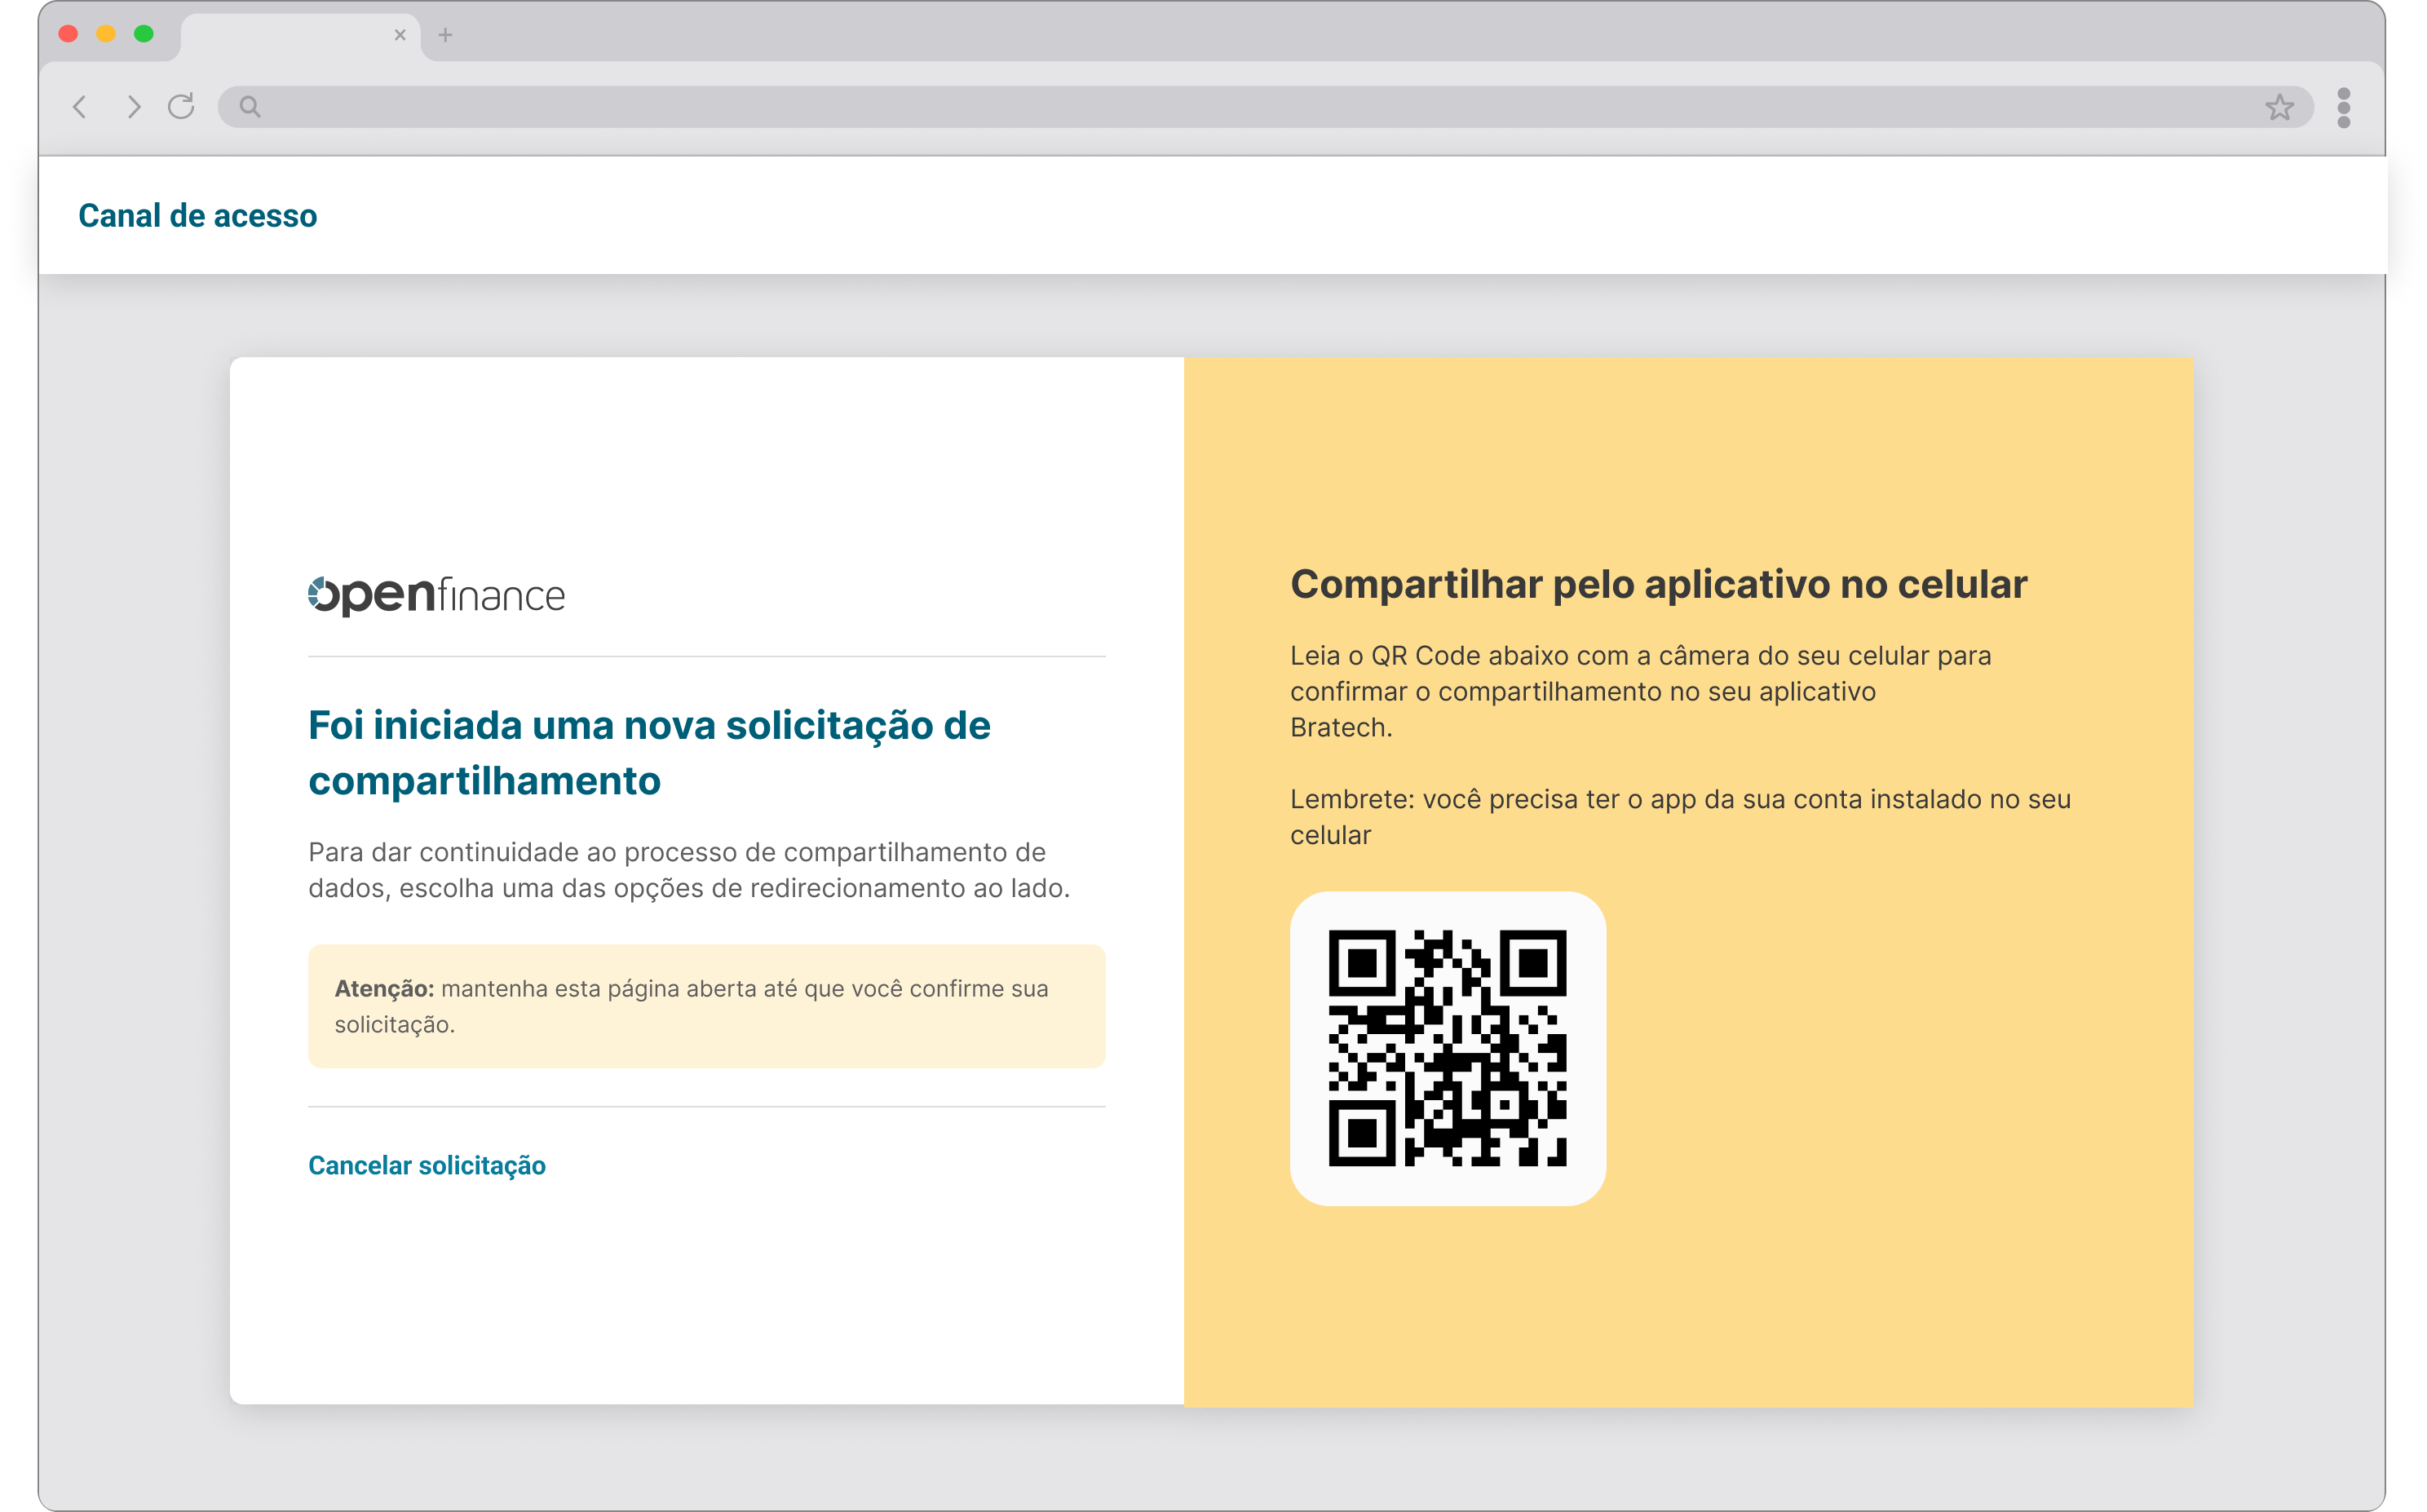2427x1512 pixels.
Task: Go forward with the browser forward arrow
Action: pyautogui.click(x=133, y=107)
